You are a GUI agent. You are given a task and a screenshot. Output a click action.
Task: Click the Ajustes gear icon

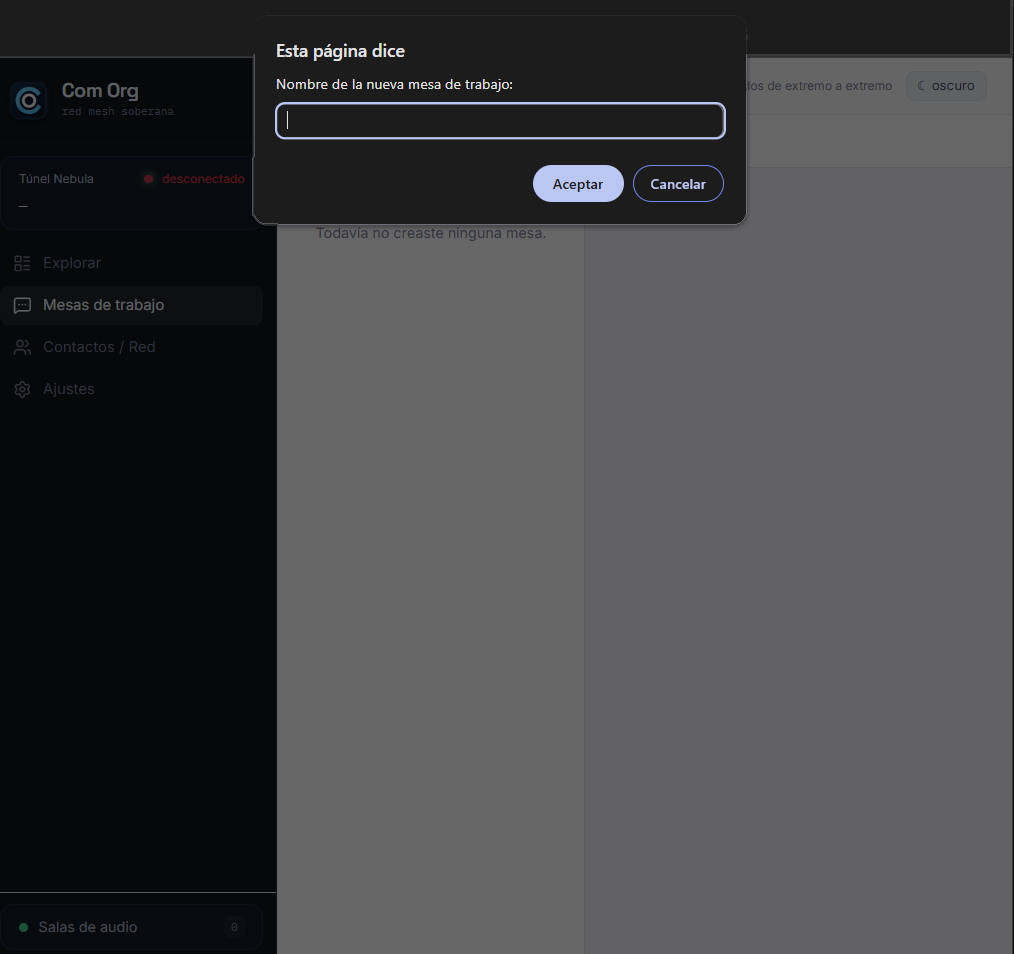tap(23, 389)
